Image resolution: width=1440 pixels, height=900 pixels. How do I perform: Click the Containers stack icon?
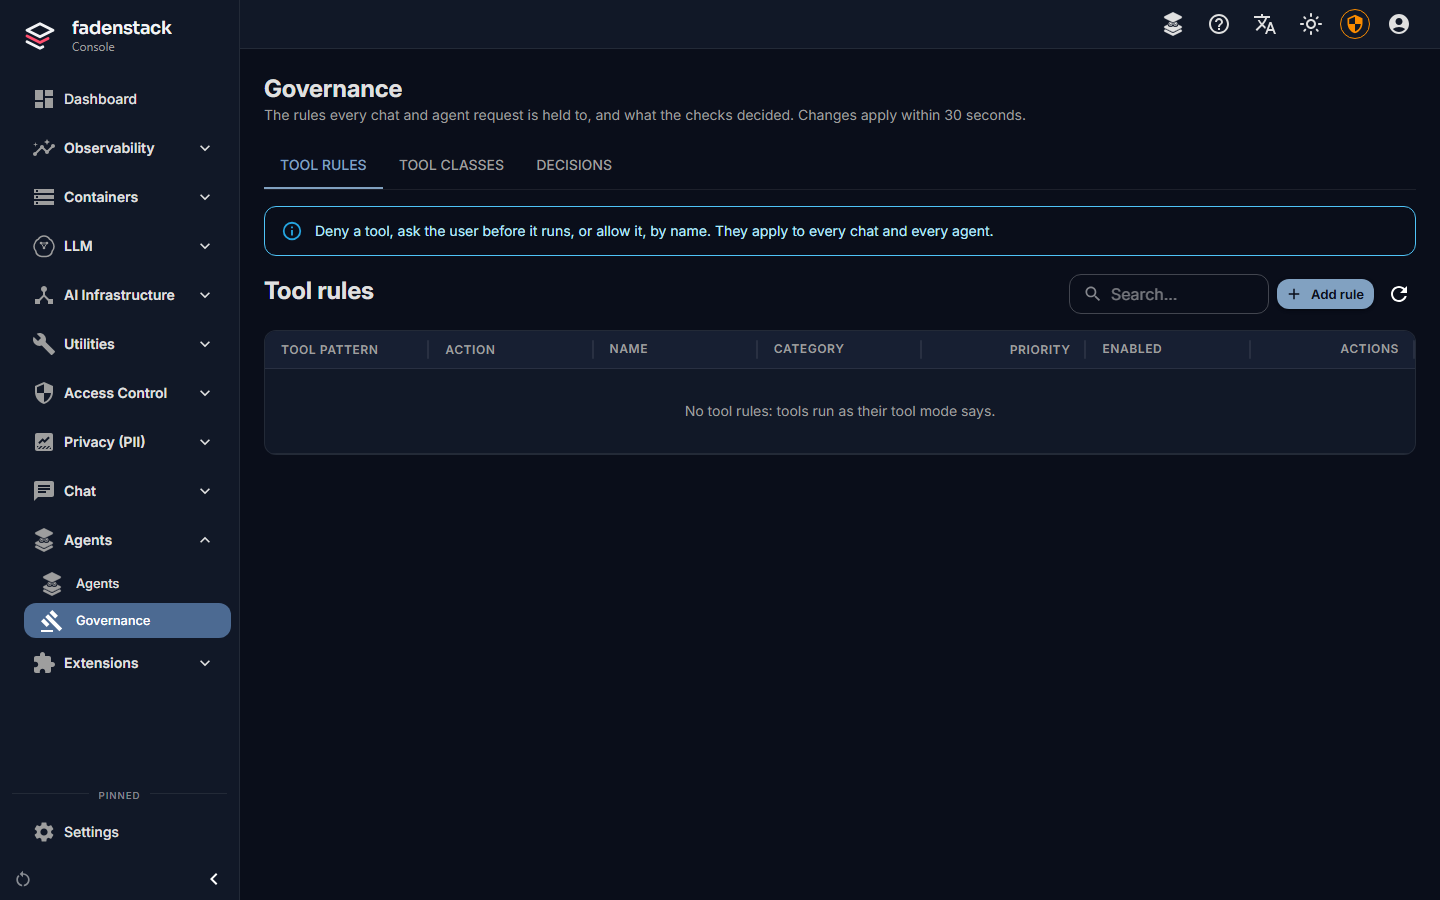pos(44,197)
